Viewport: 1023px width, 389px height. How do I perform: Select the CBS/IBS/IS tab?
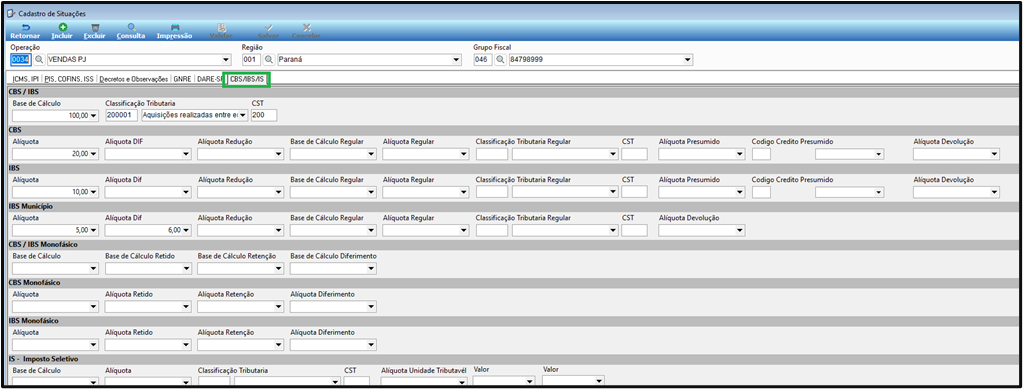(x=247, y=79)
